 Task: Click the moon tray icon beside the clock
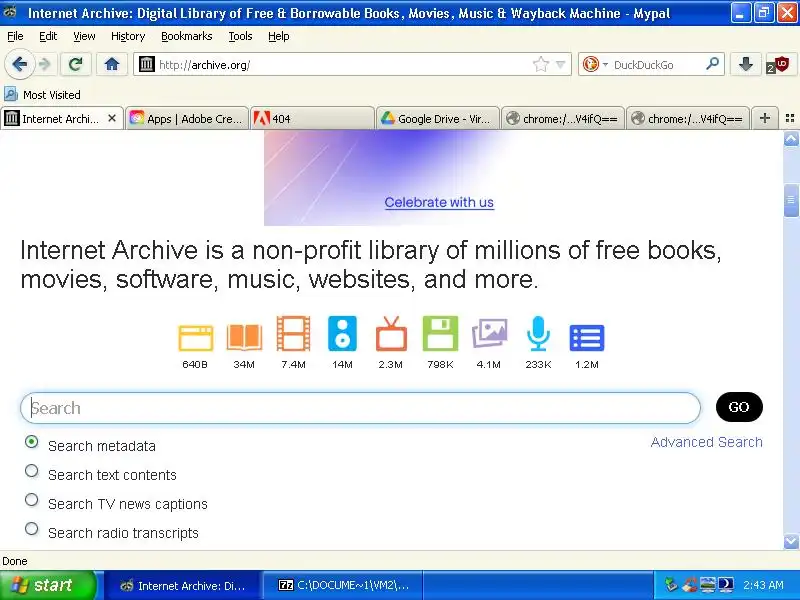coord(726,585)
